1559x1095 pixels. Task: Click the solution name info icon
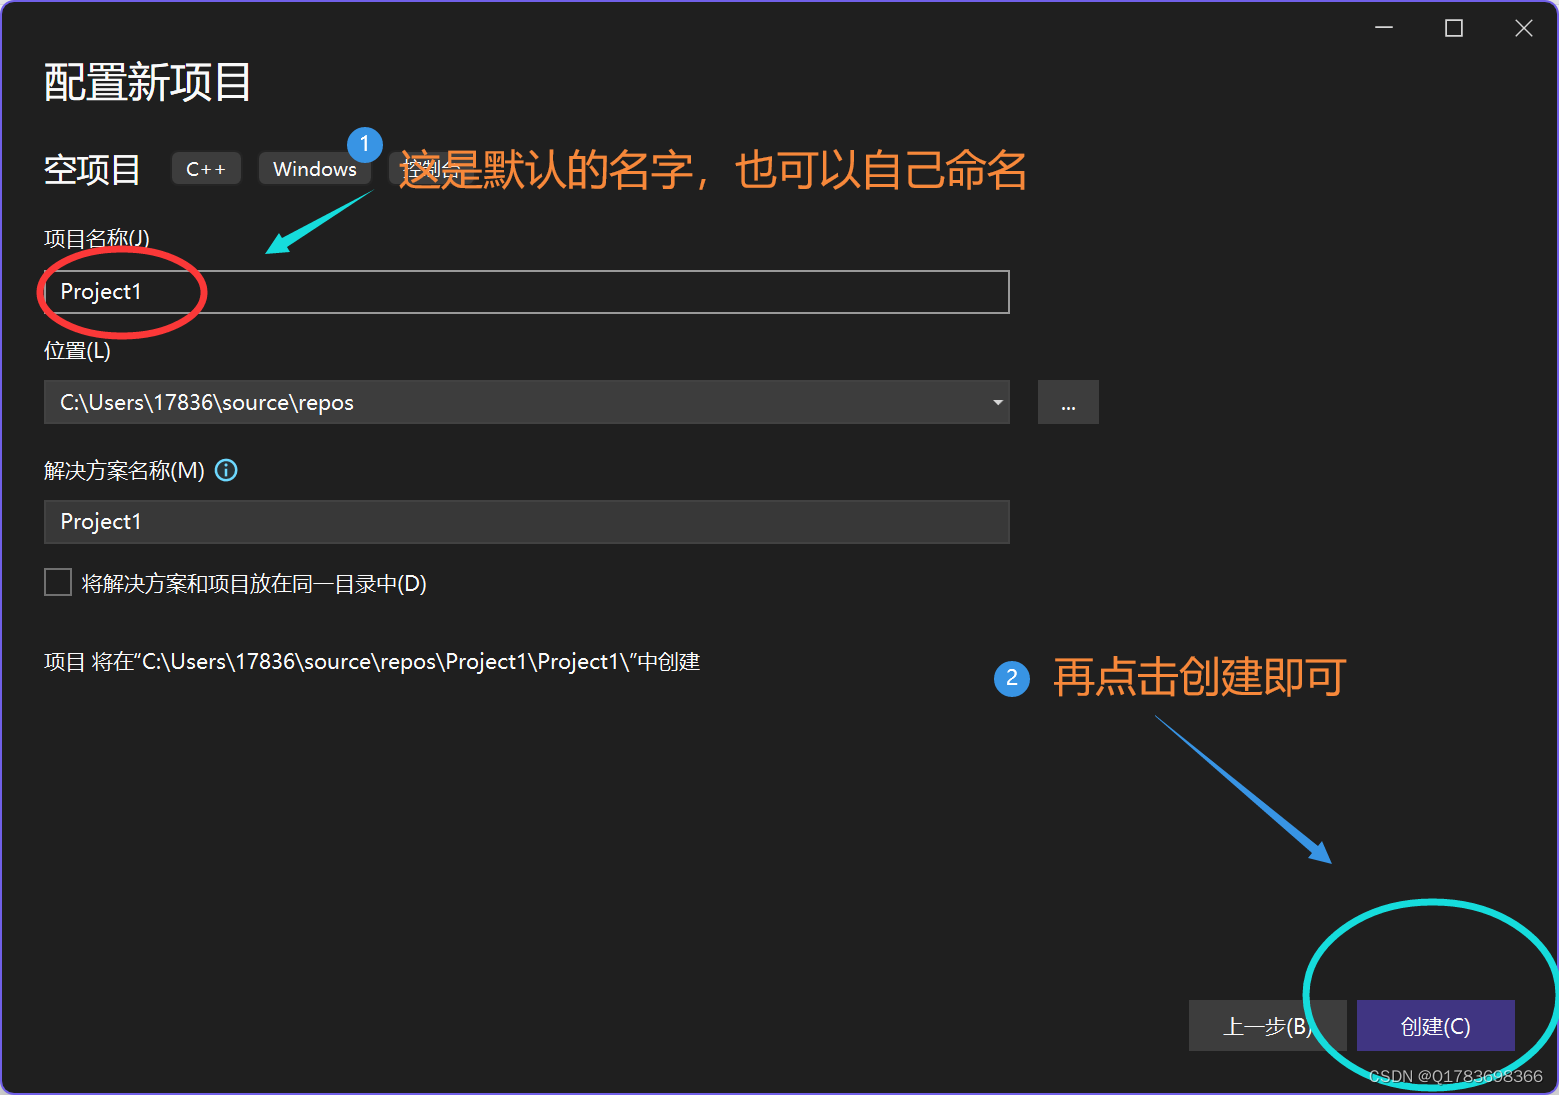[227, 470]
